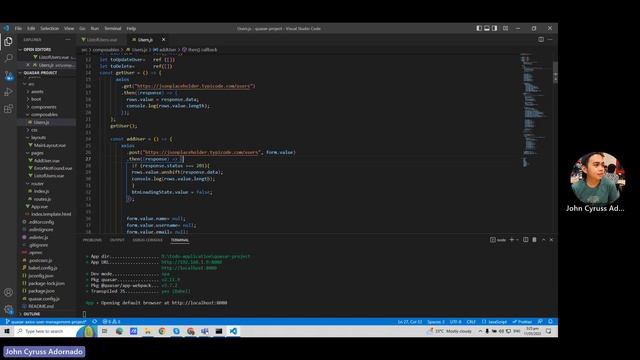
Task: Click the Prettier status bar item
Action: (522, 322)
